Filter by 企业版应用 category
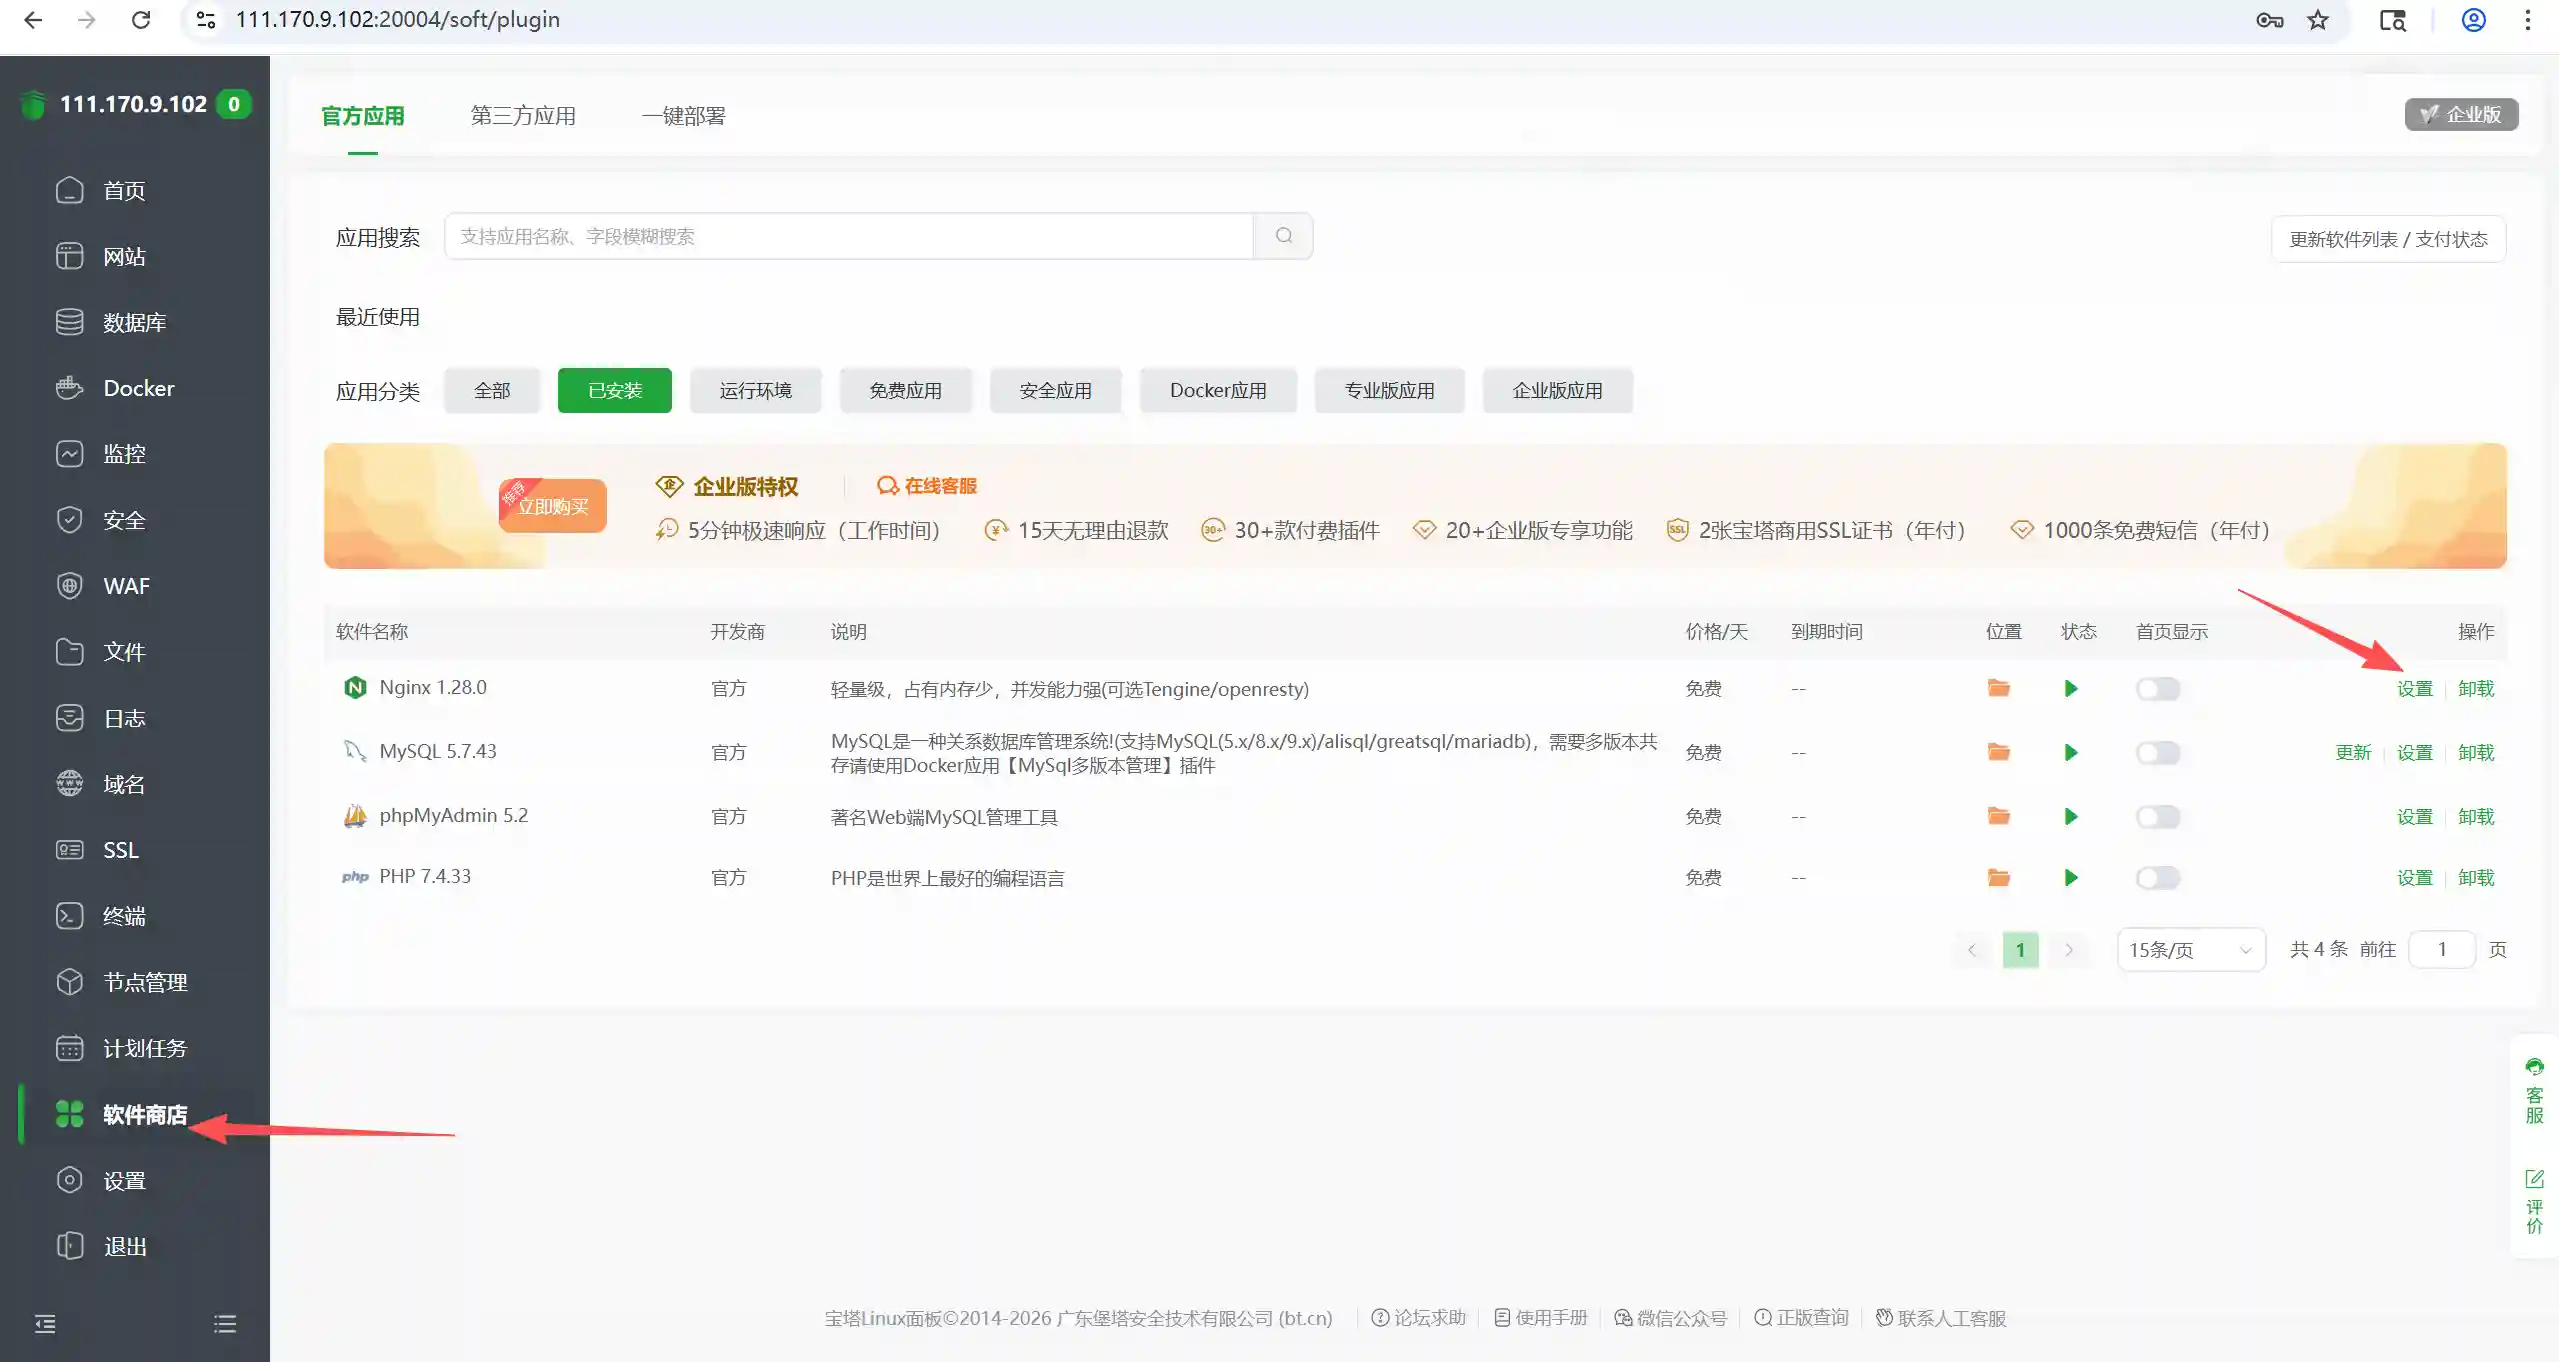2559x1362 pixels. point(1558,390)
